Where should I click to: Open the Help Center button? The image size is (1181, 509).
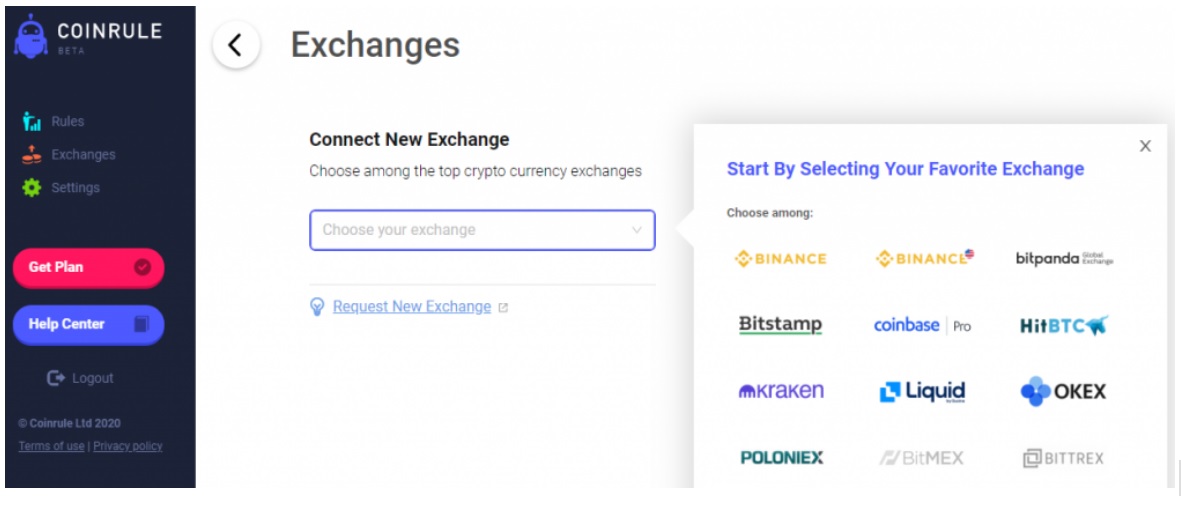[88, 324]
